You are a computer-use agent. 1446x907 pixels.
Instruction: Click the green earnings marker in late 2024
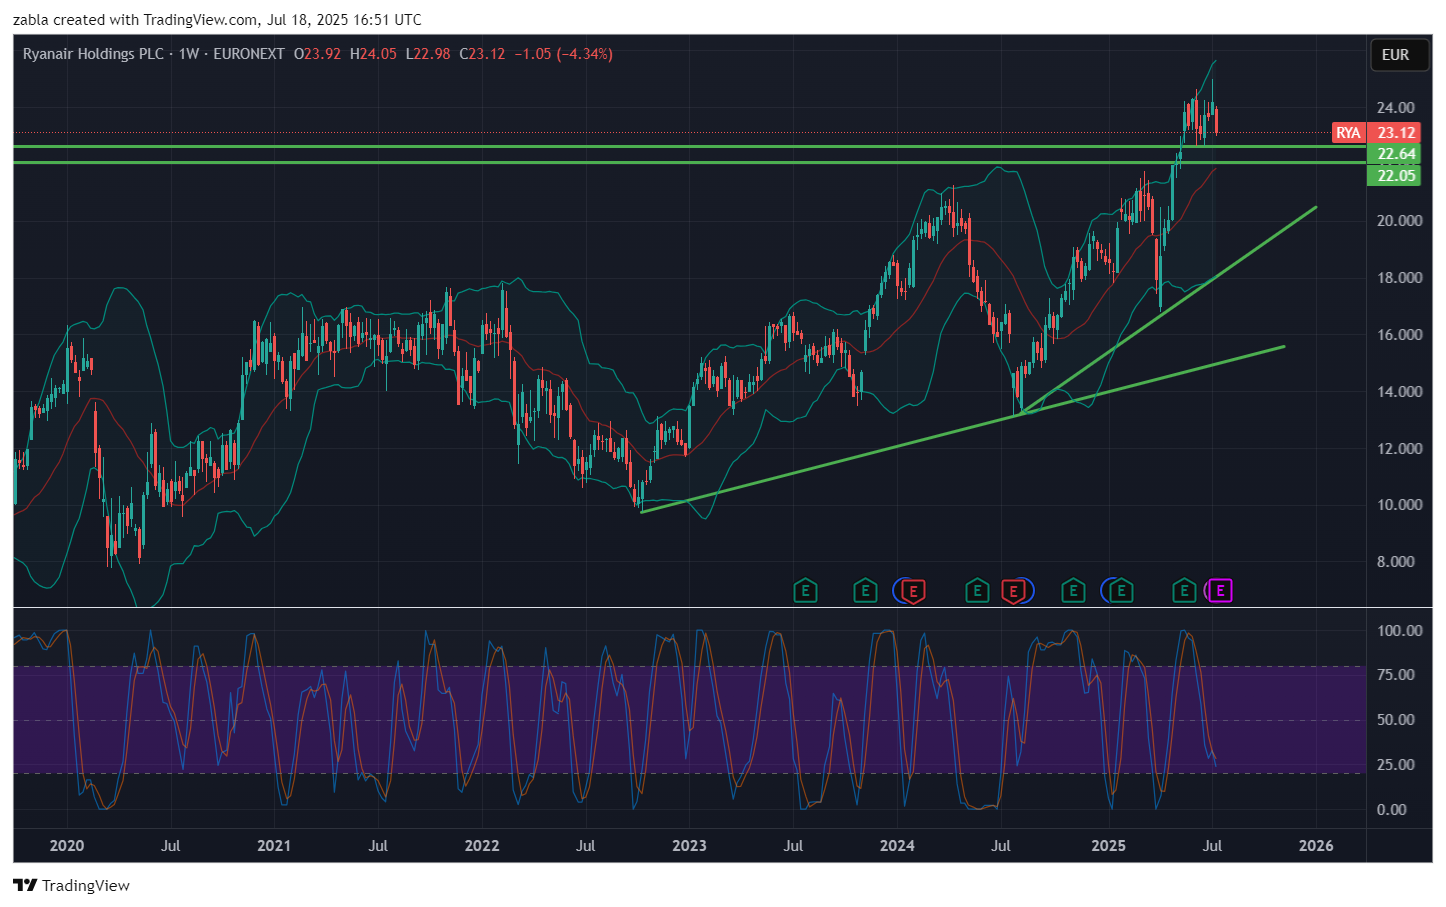1073,591
